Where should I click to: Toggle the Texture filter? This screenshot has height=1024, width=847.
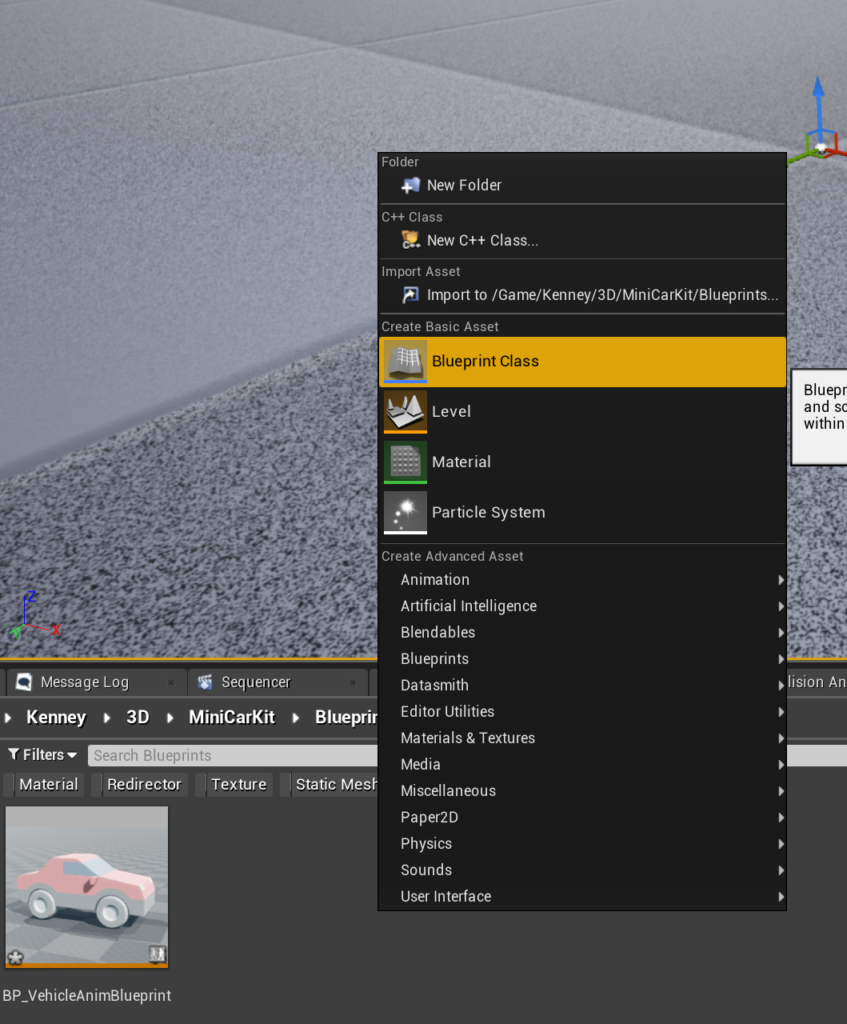(238, 784)
